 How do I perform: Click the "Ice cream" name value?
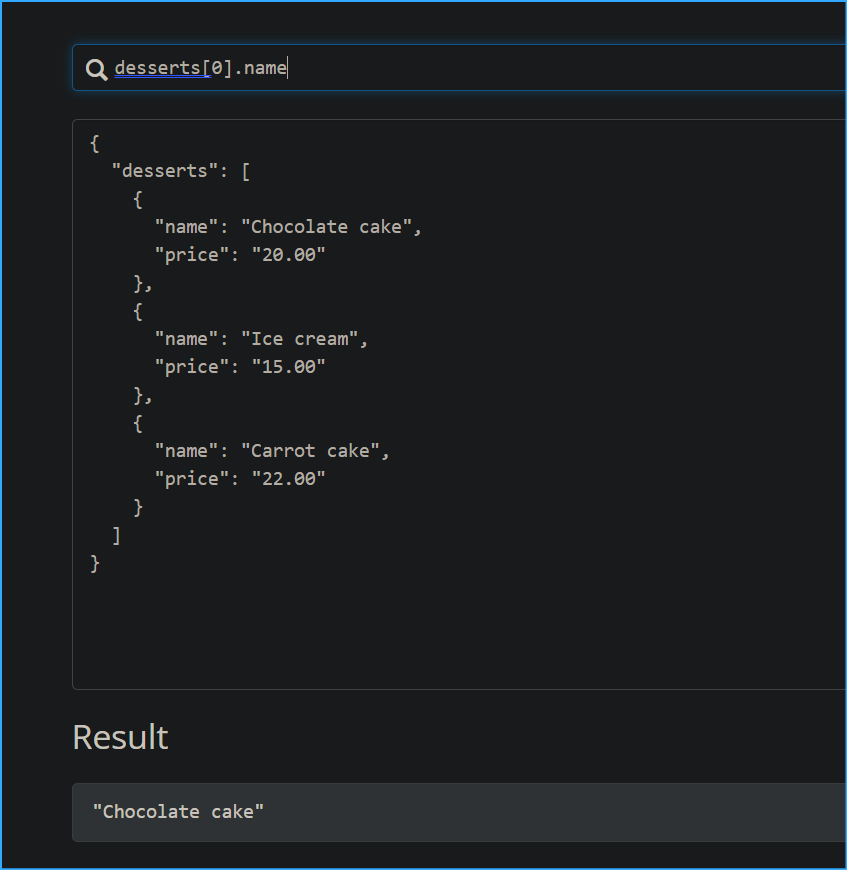click(299, 339)
